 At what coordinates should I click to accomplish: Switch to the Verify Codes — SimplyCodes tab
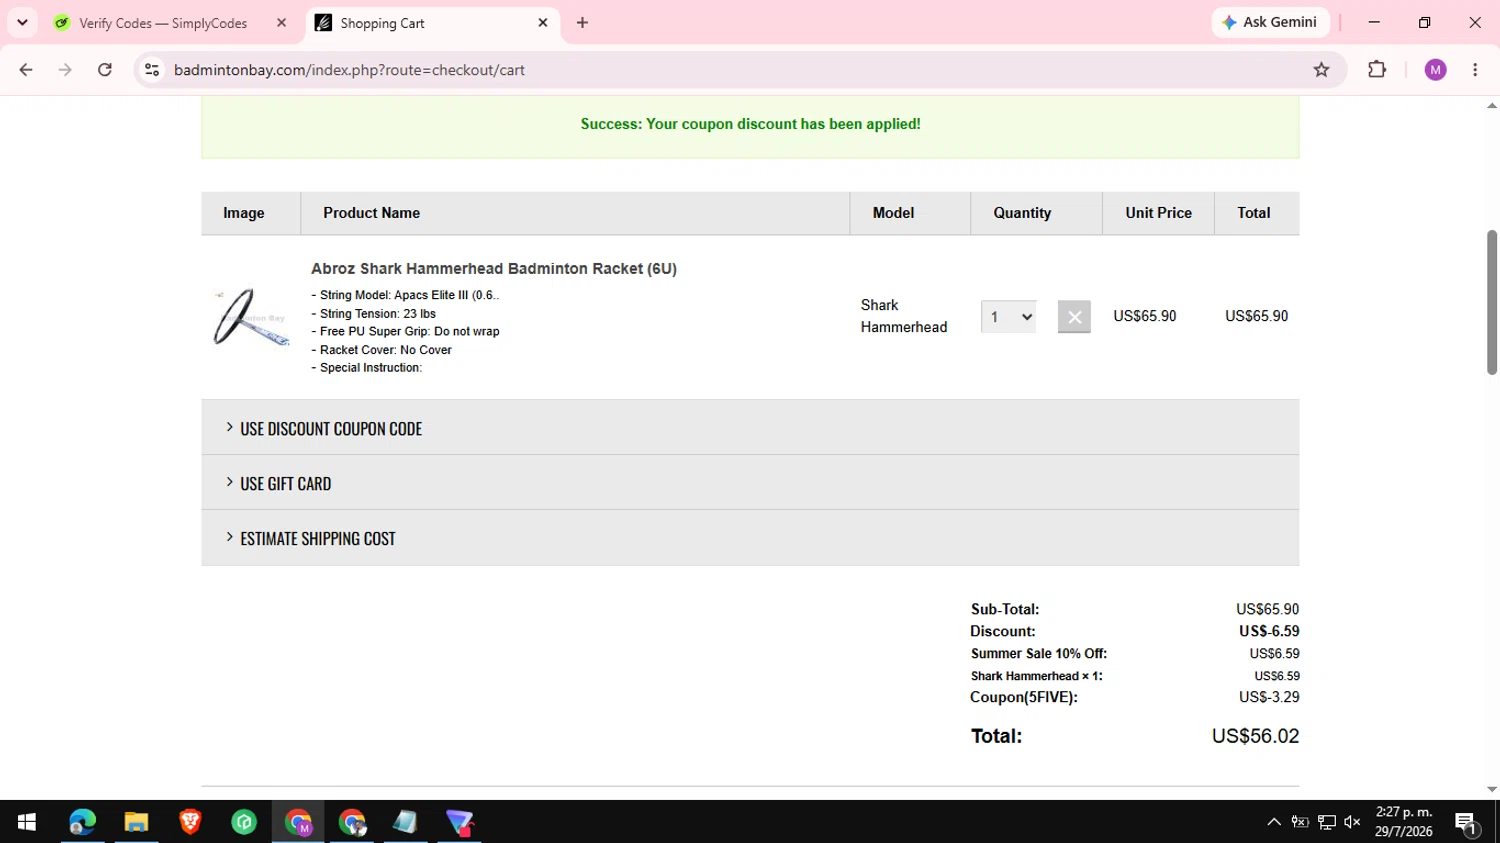(x=164, y=23)
